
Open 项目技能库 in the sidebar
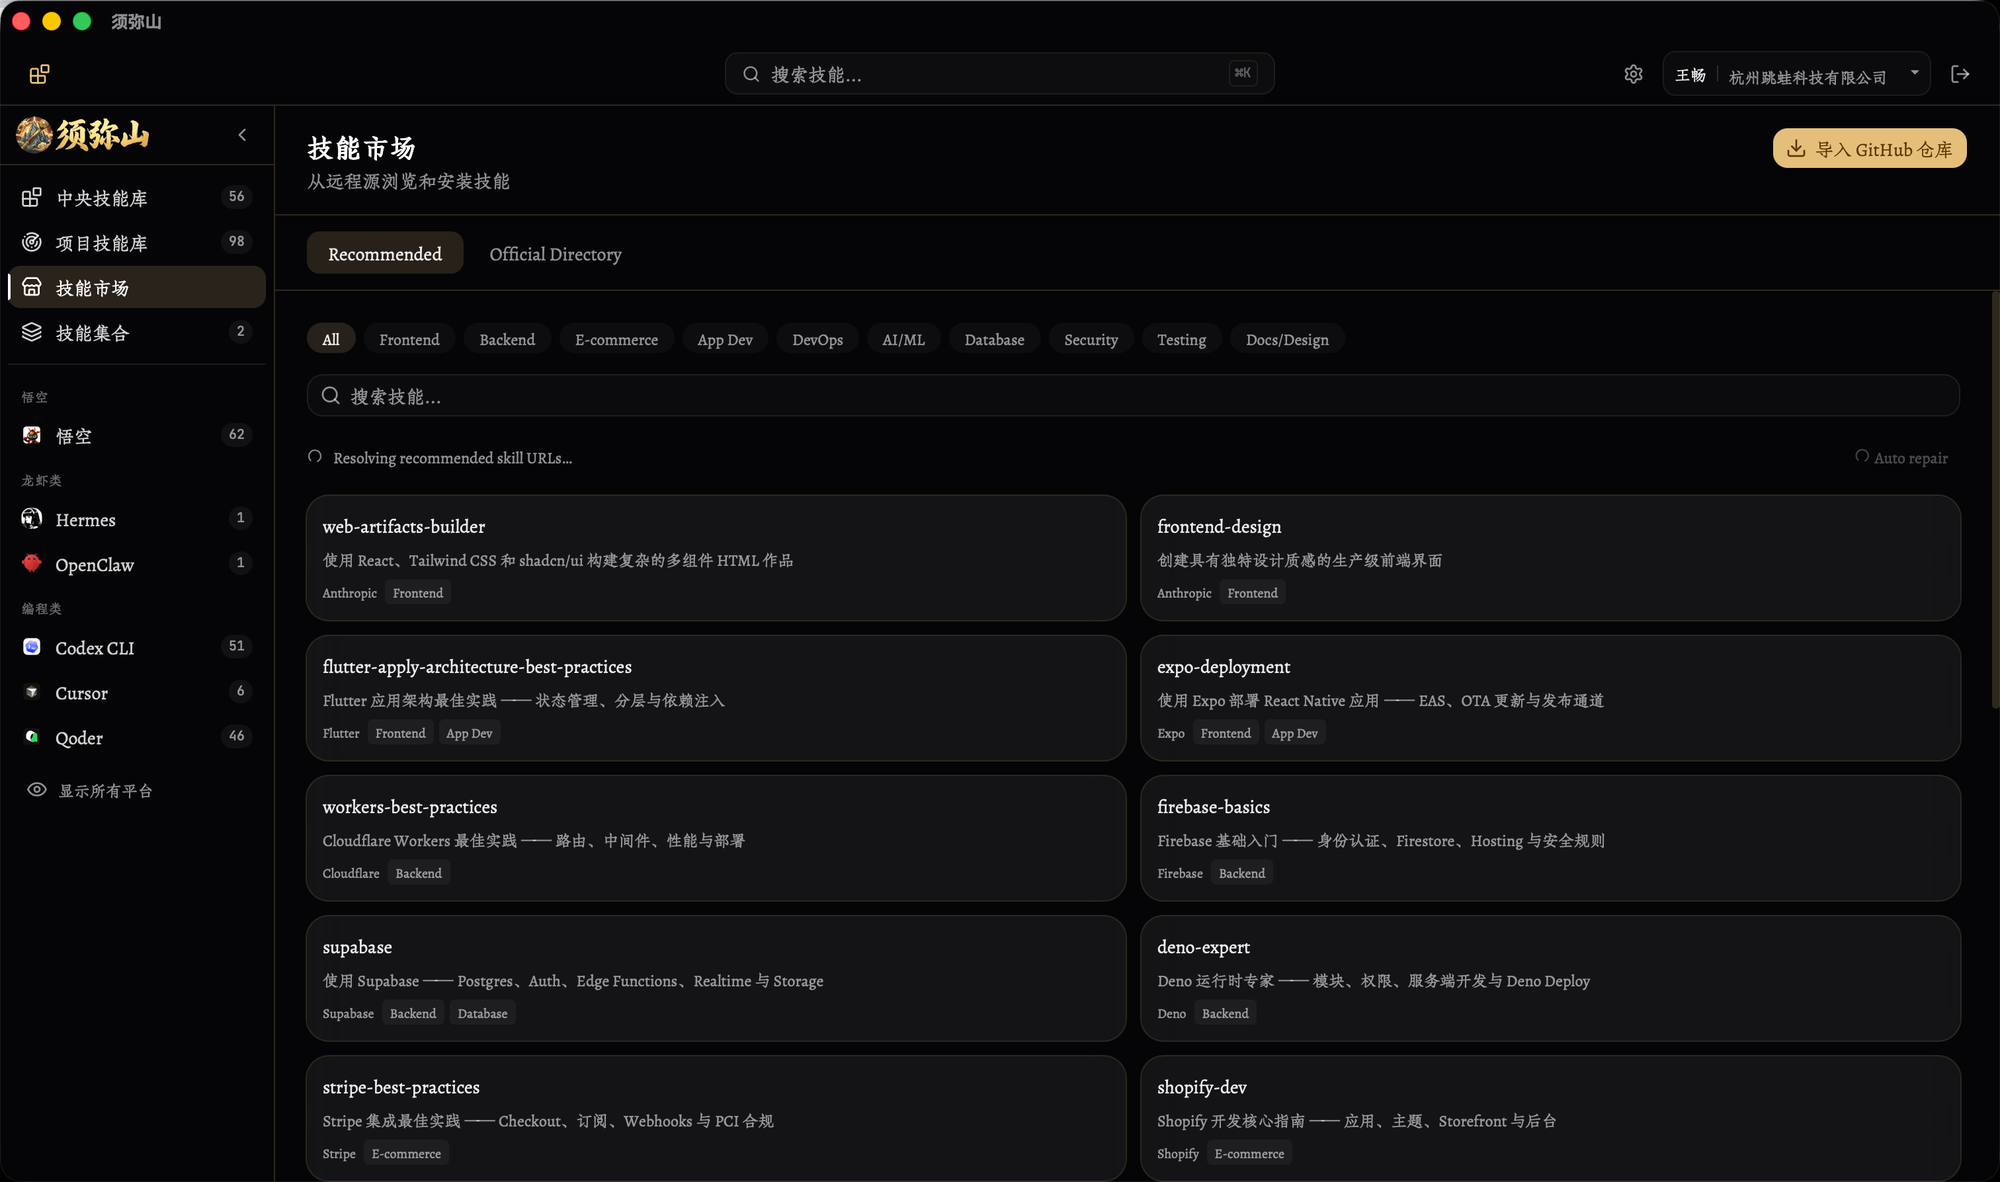click(x=137, y=242)
